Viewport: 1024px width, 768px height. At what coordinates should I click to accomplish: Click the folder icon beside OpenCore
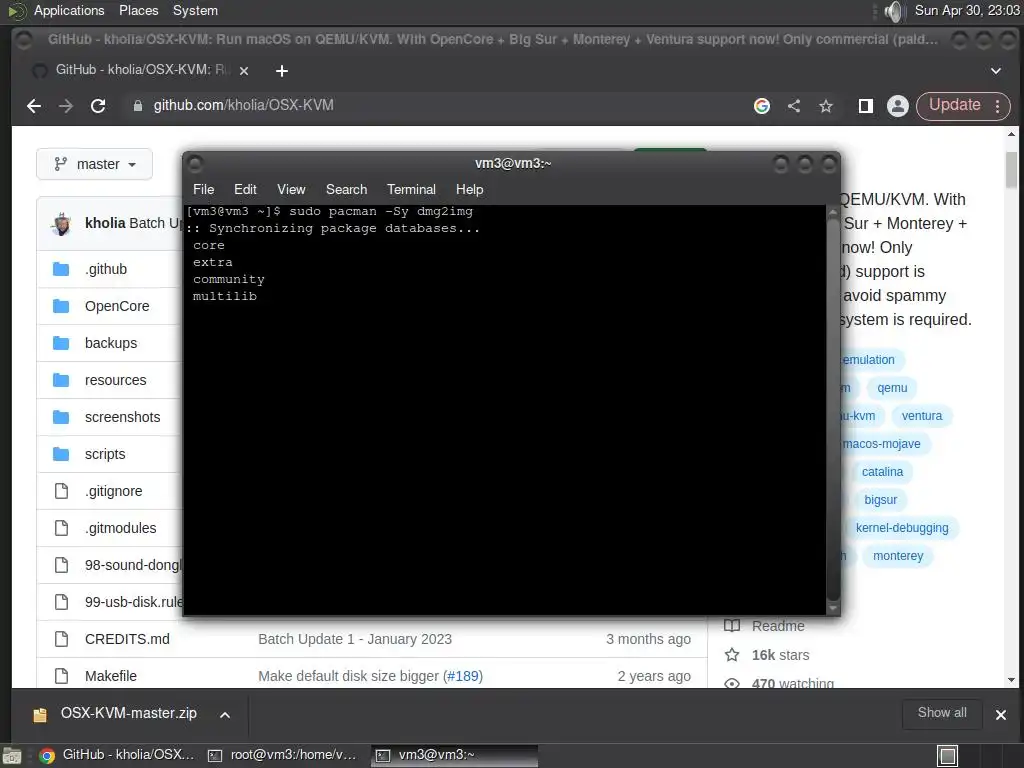(x=61, y=306)
